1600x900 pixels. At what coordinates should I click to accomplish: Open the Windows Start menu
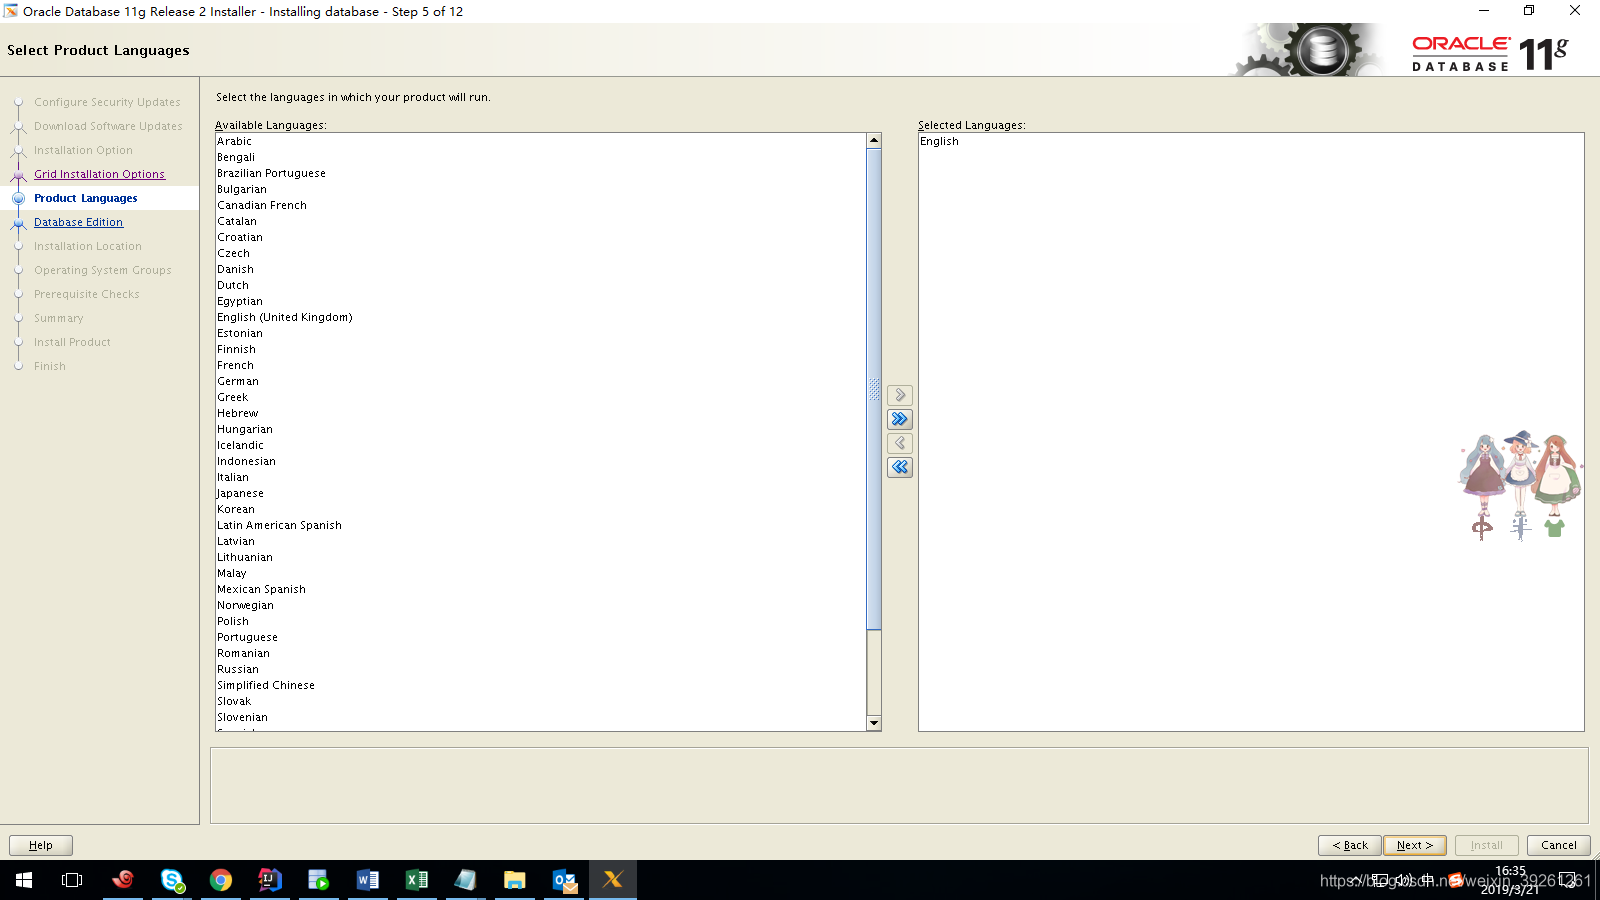coord(24,880)
